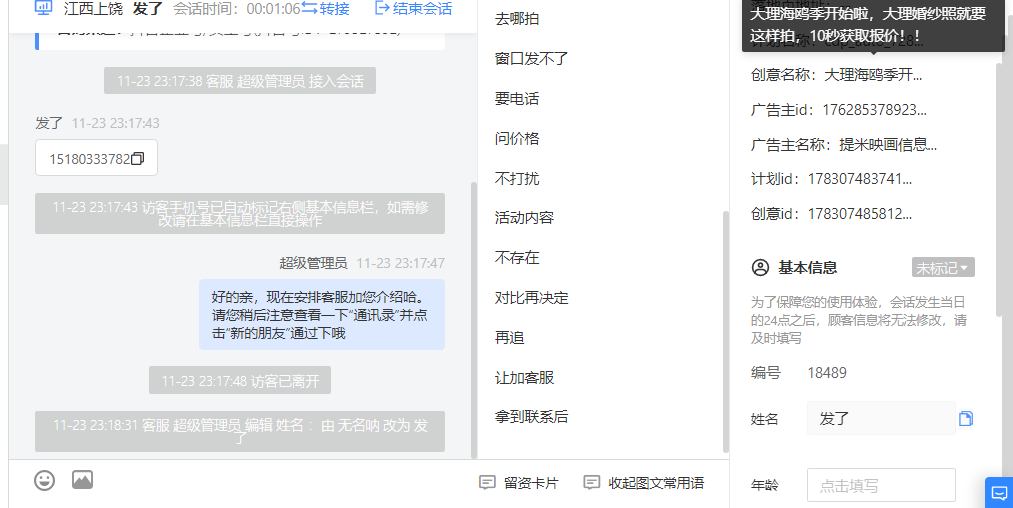Viewport: 1013px width, 508px height.
Task: Click the 广告主id value text
Action: (x=874, y=110)
